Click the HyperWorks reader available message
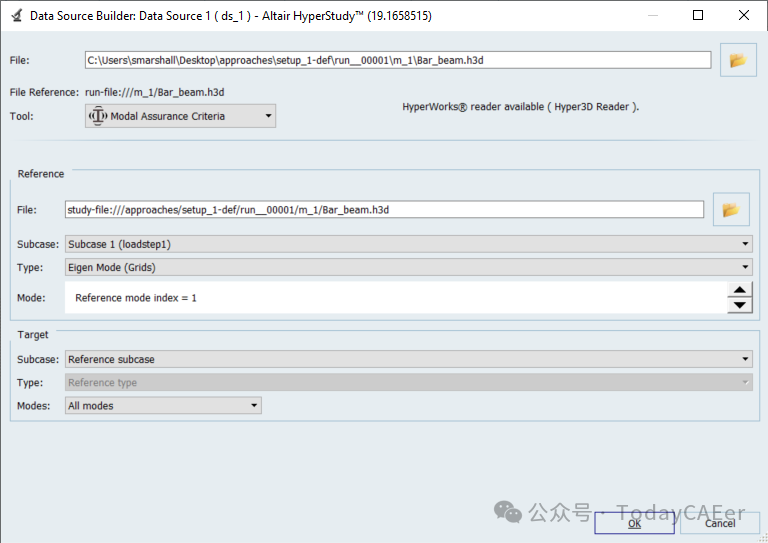Viewport: 768px width, 543px height. point(521,107)
